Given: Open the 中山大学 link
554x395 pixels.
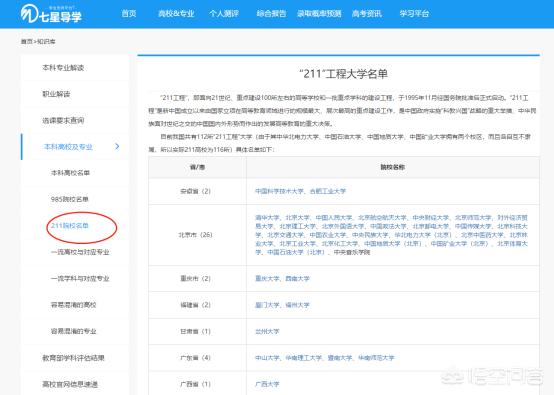Looking at the screenshot, I should pyautogui.click(x=267, y=358).
